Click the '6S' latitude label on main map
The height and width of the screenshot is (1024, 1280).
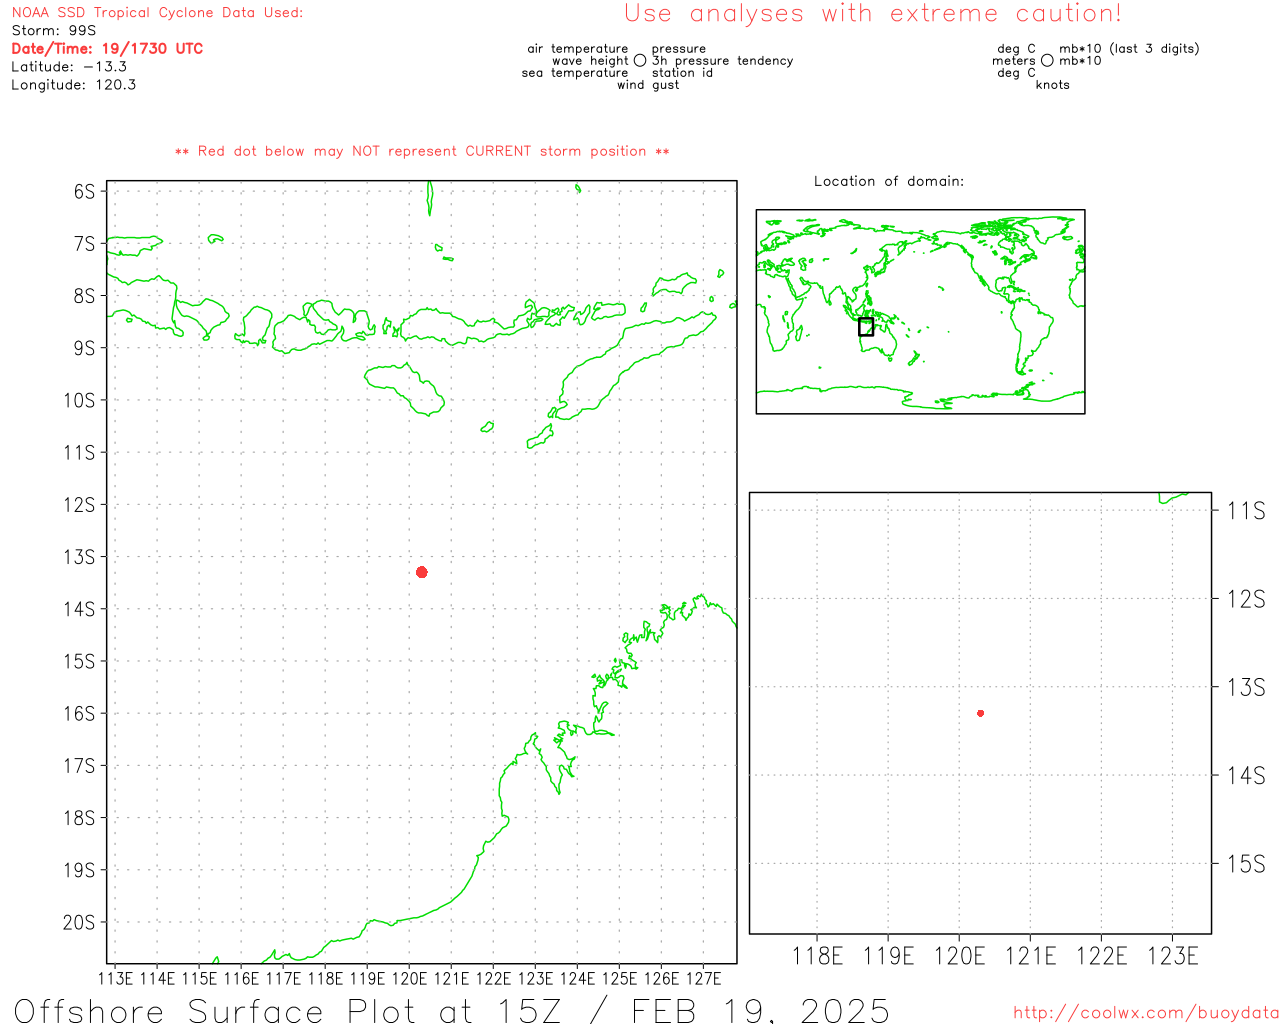[85, 191]
